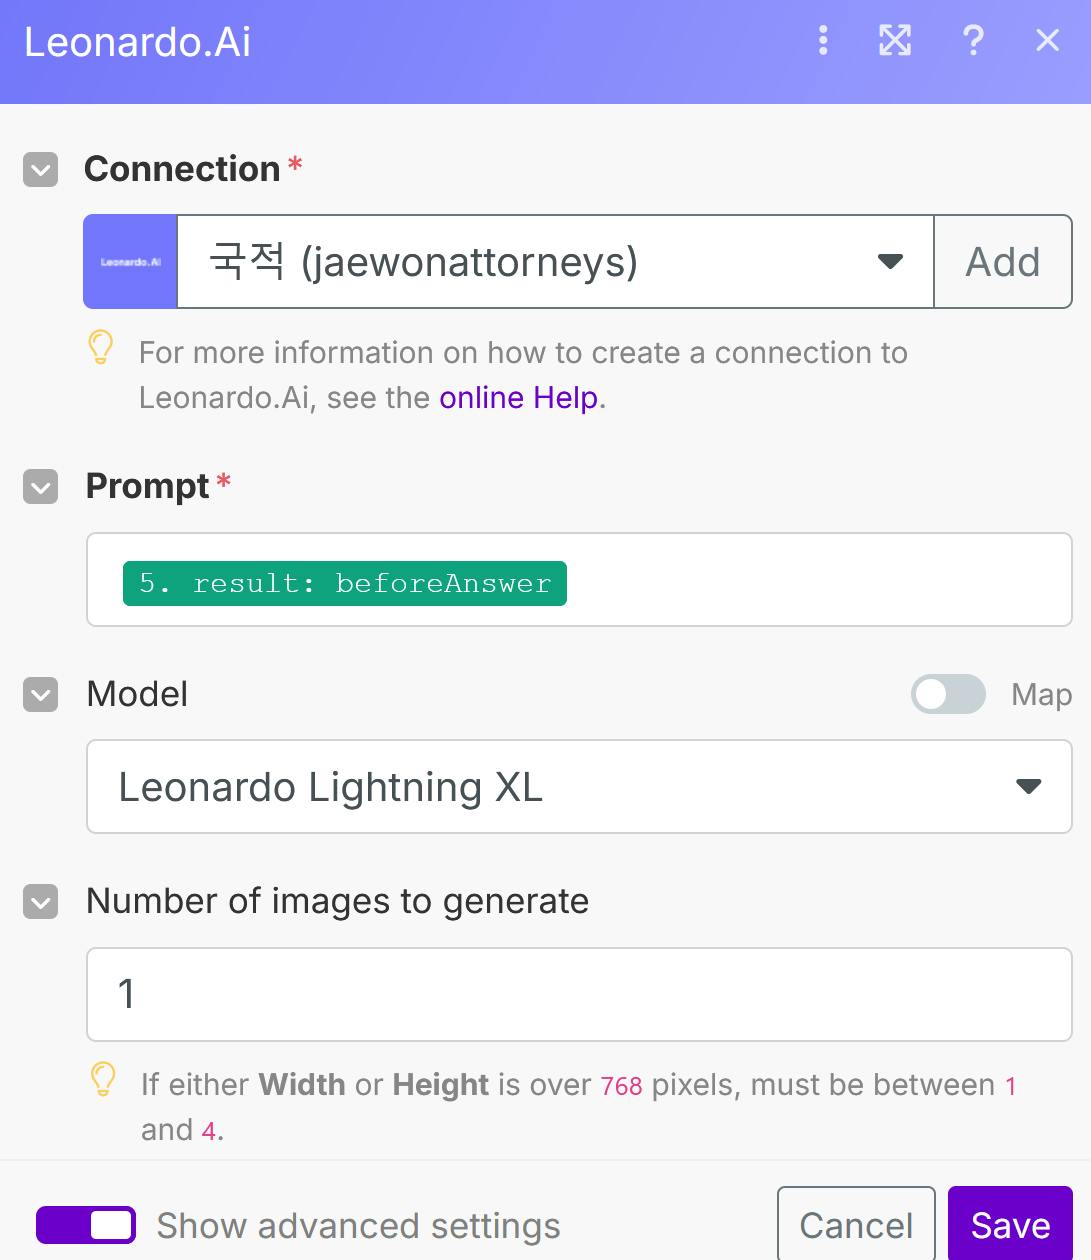
Task: Click the expand to fullscreen icon
Action: click(x=895, y=41)
